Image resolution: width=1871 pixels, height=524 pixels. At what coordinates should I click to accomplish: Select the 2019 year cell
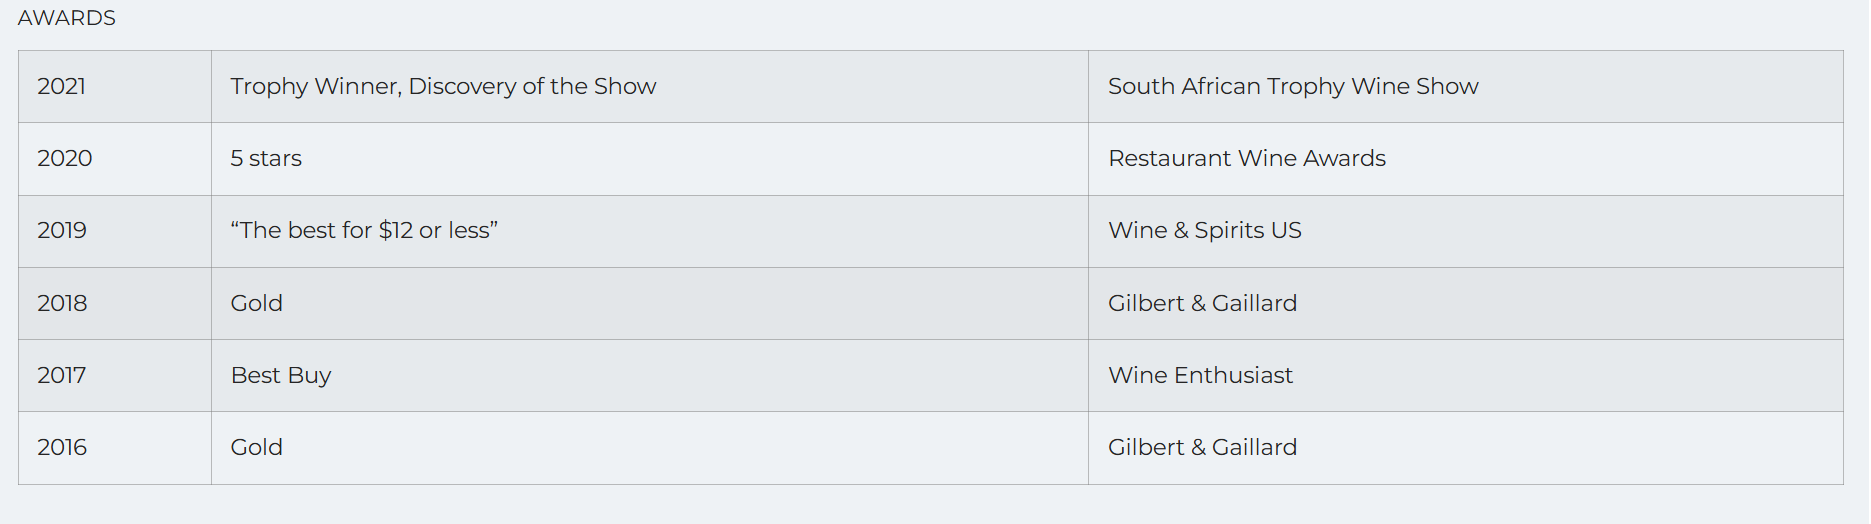click(115, 231)
